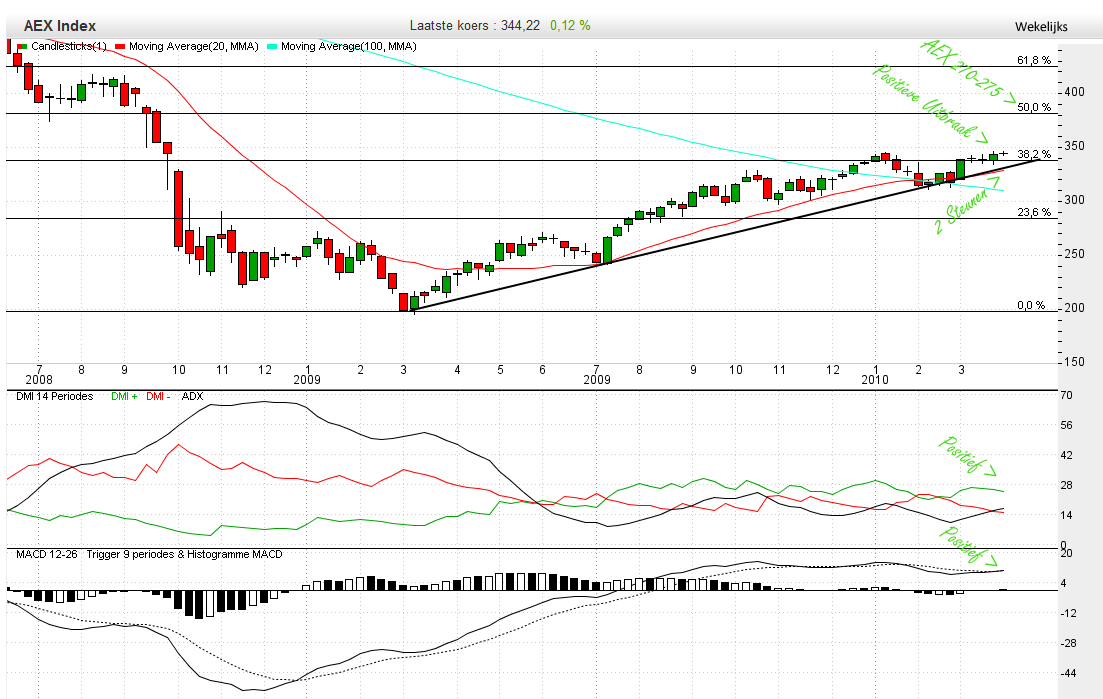Click the Candlesticks(1) legend icon
This screenshot has height=699, width=1103.
pos(22,46)
